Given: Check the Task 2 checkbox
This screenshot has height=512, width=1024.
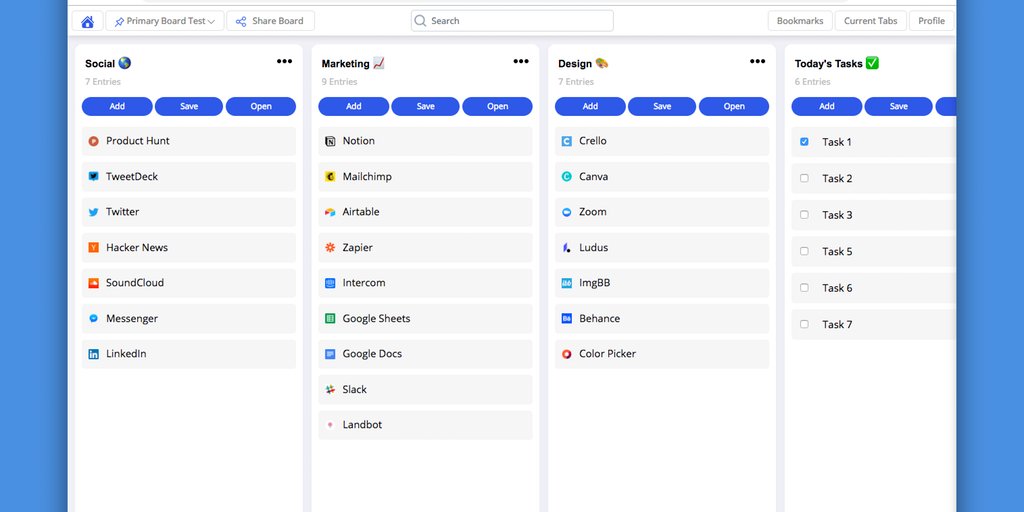Looking at the screenshot, I should tap(804, 178).
